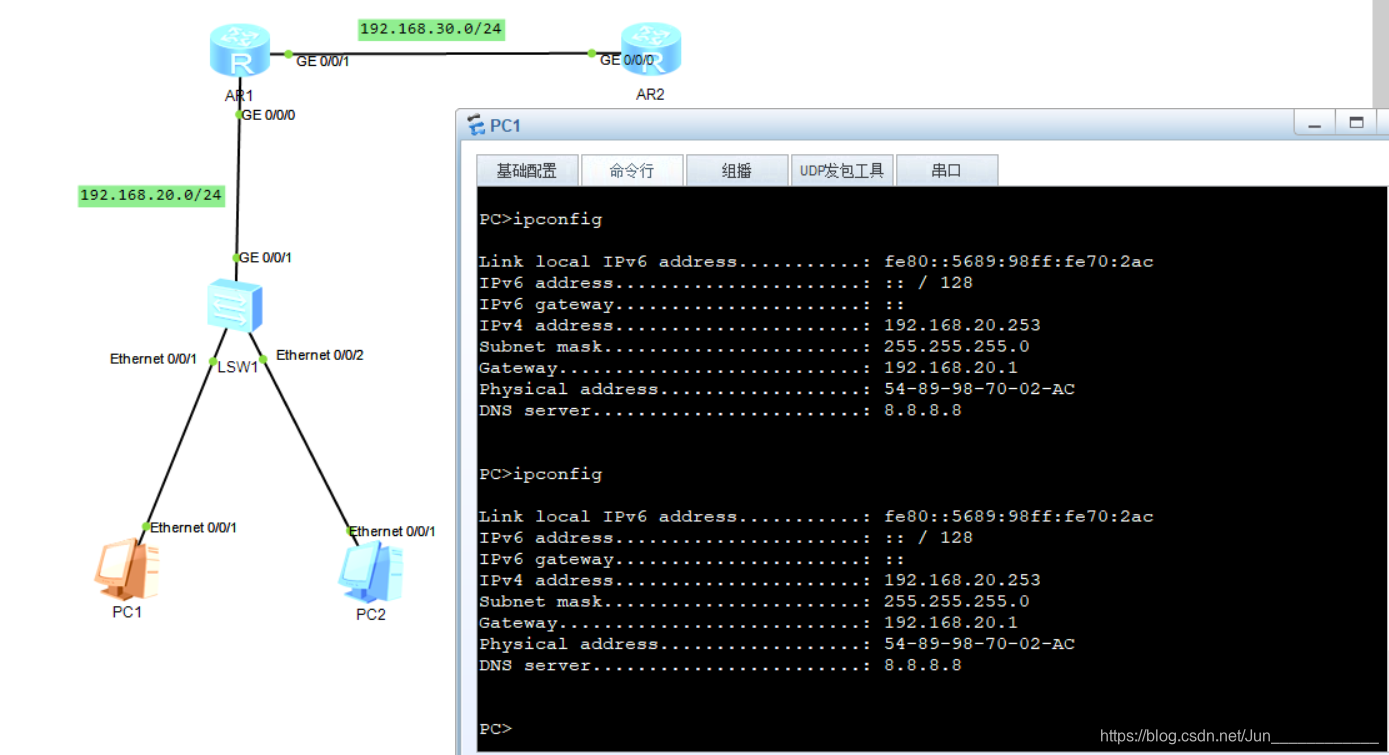
Task: Switch to the 命令行 tab
Action: [632, 171]
